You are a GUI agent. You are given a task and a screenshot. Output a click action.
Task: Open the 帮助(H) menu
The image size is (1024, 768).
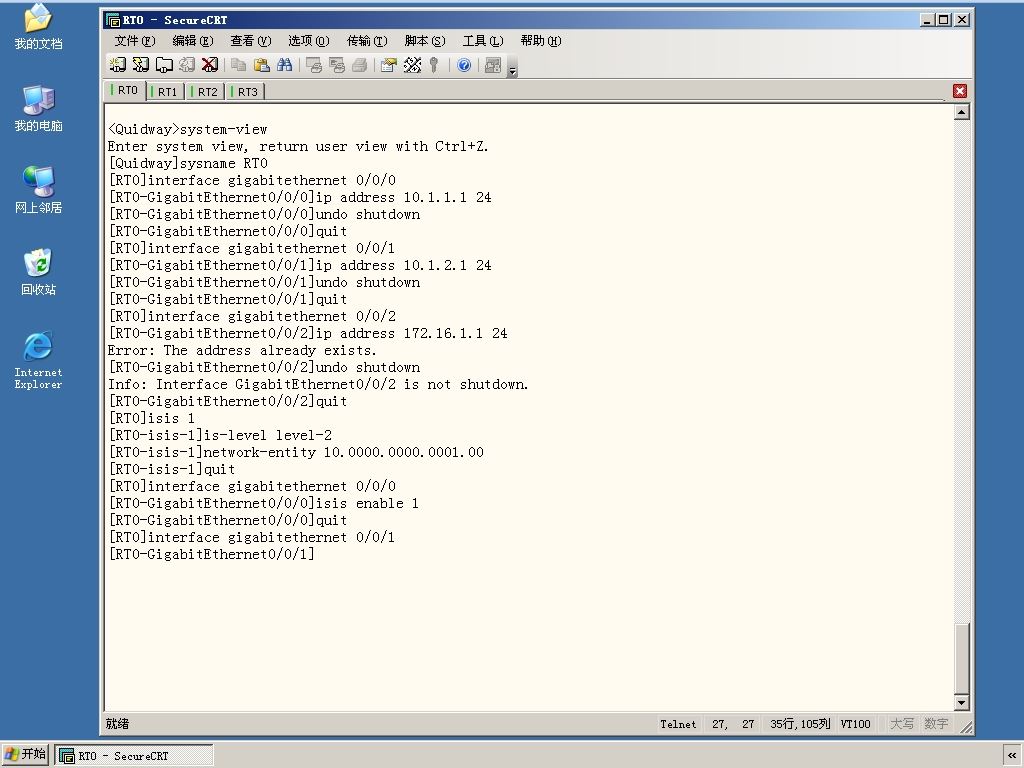[x=541, y=40]
